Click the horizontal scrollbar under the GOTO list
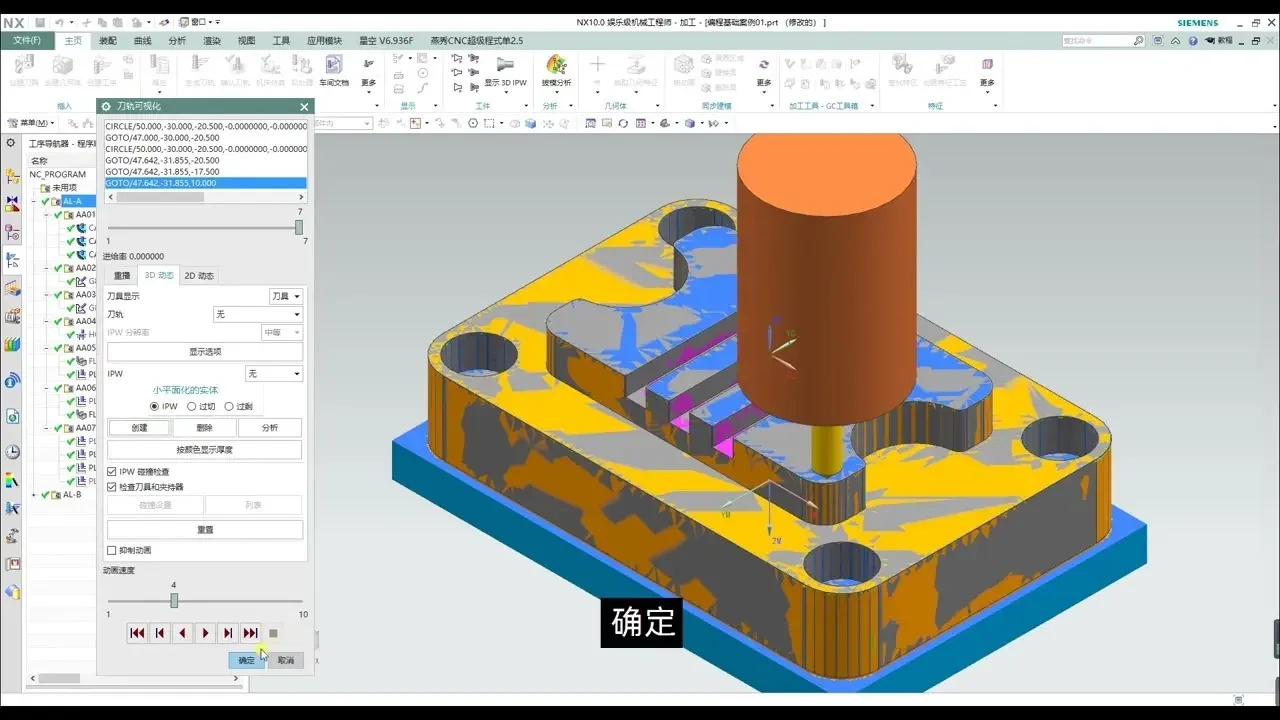1280x720 pixels. (206, 197)
